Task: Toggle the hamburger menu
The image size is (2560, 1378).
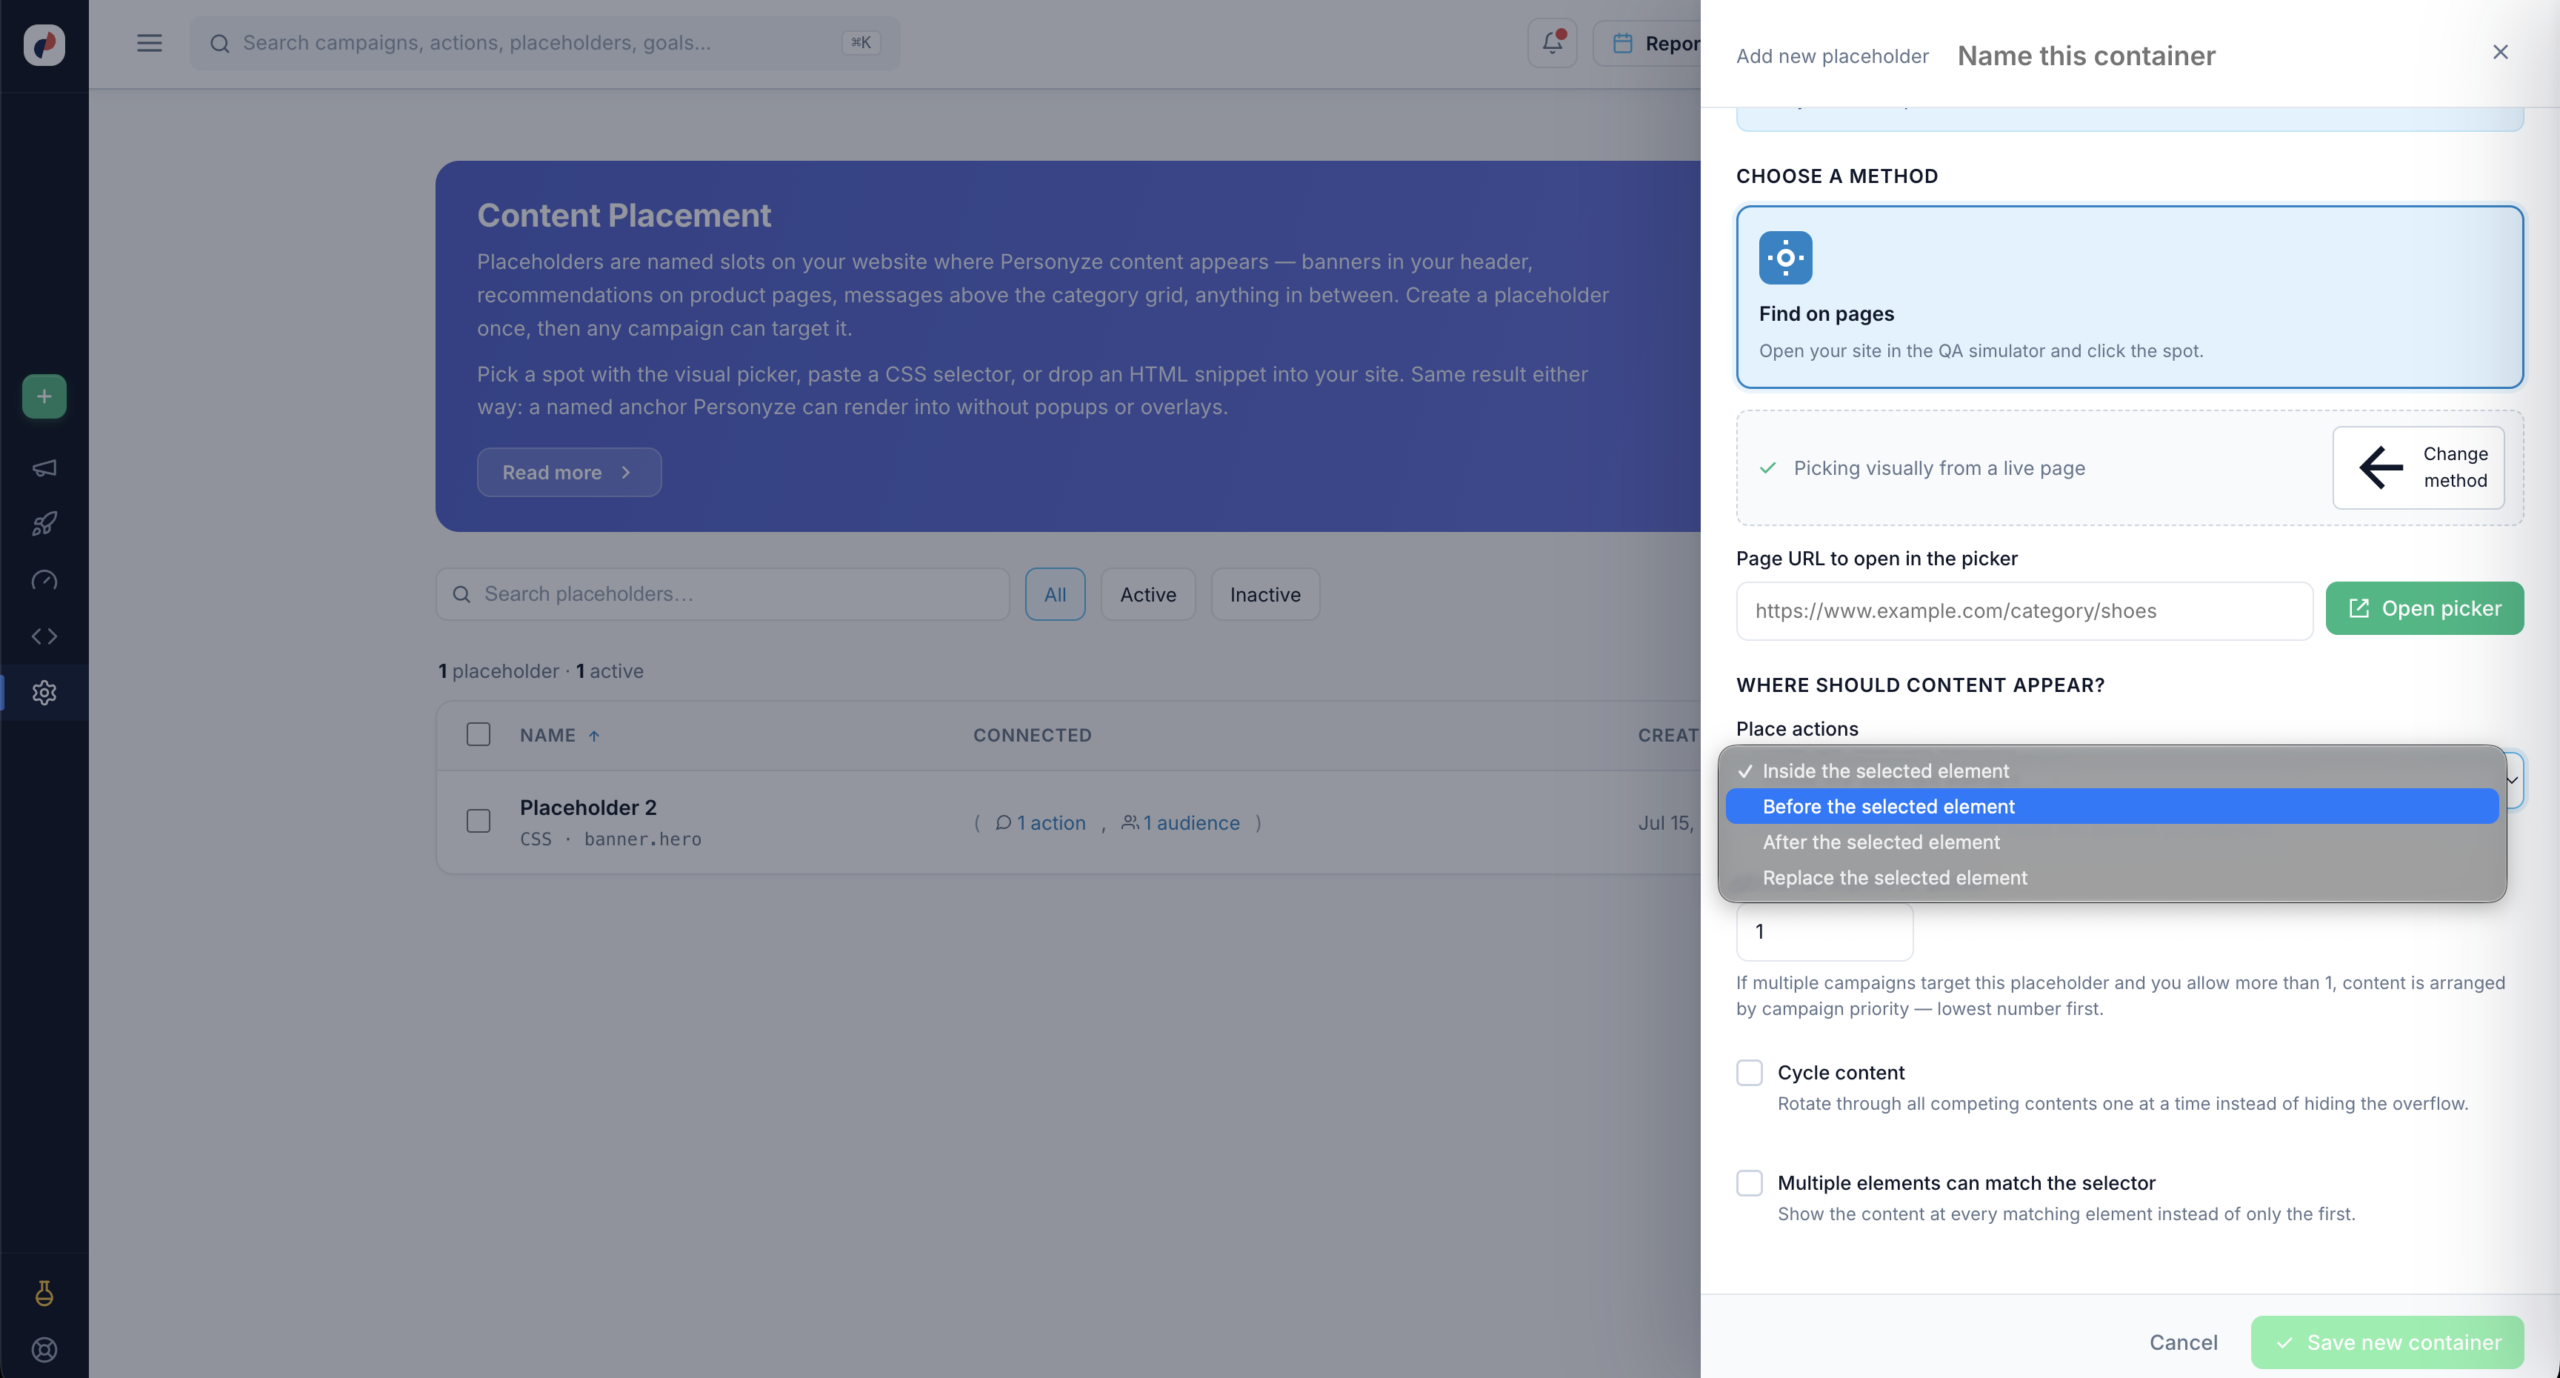Action: click(x=149, y=43)
